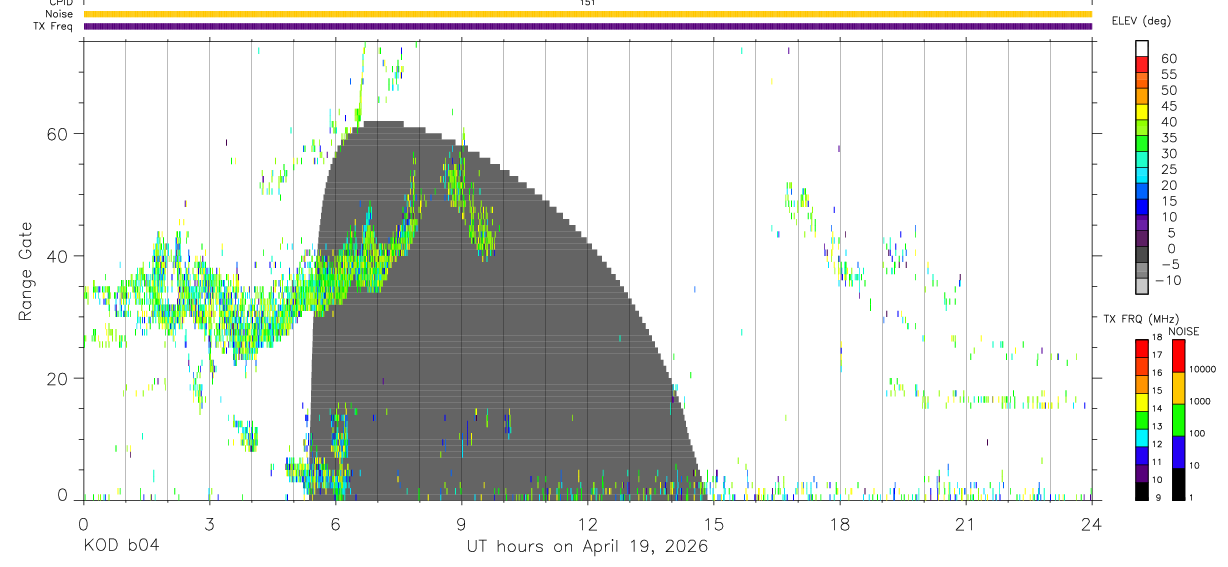Pick the white cap atop the ELEV colorbar
Screen dimensions: 1228x567
click(x=1142, y=48)
